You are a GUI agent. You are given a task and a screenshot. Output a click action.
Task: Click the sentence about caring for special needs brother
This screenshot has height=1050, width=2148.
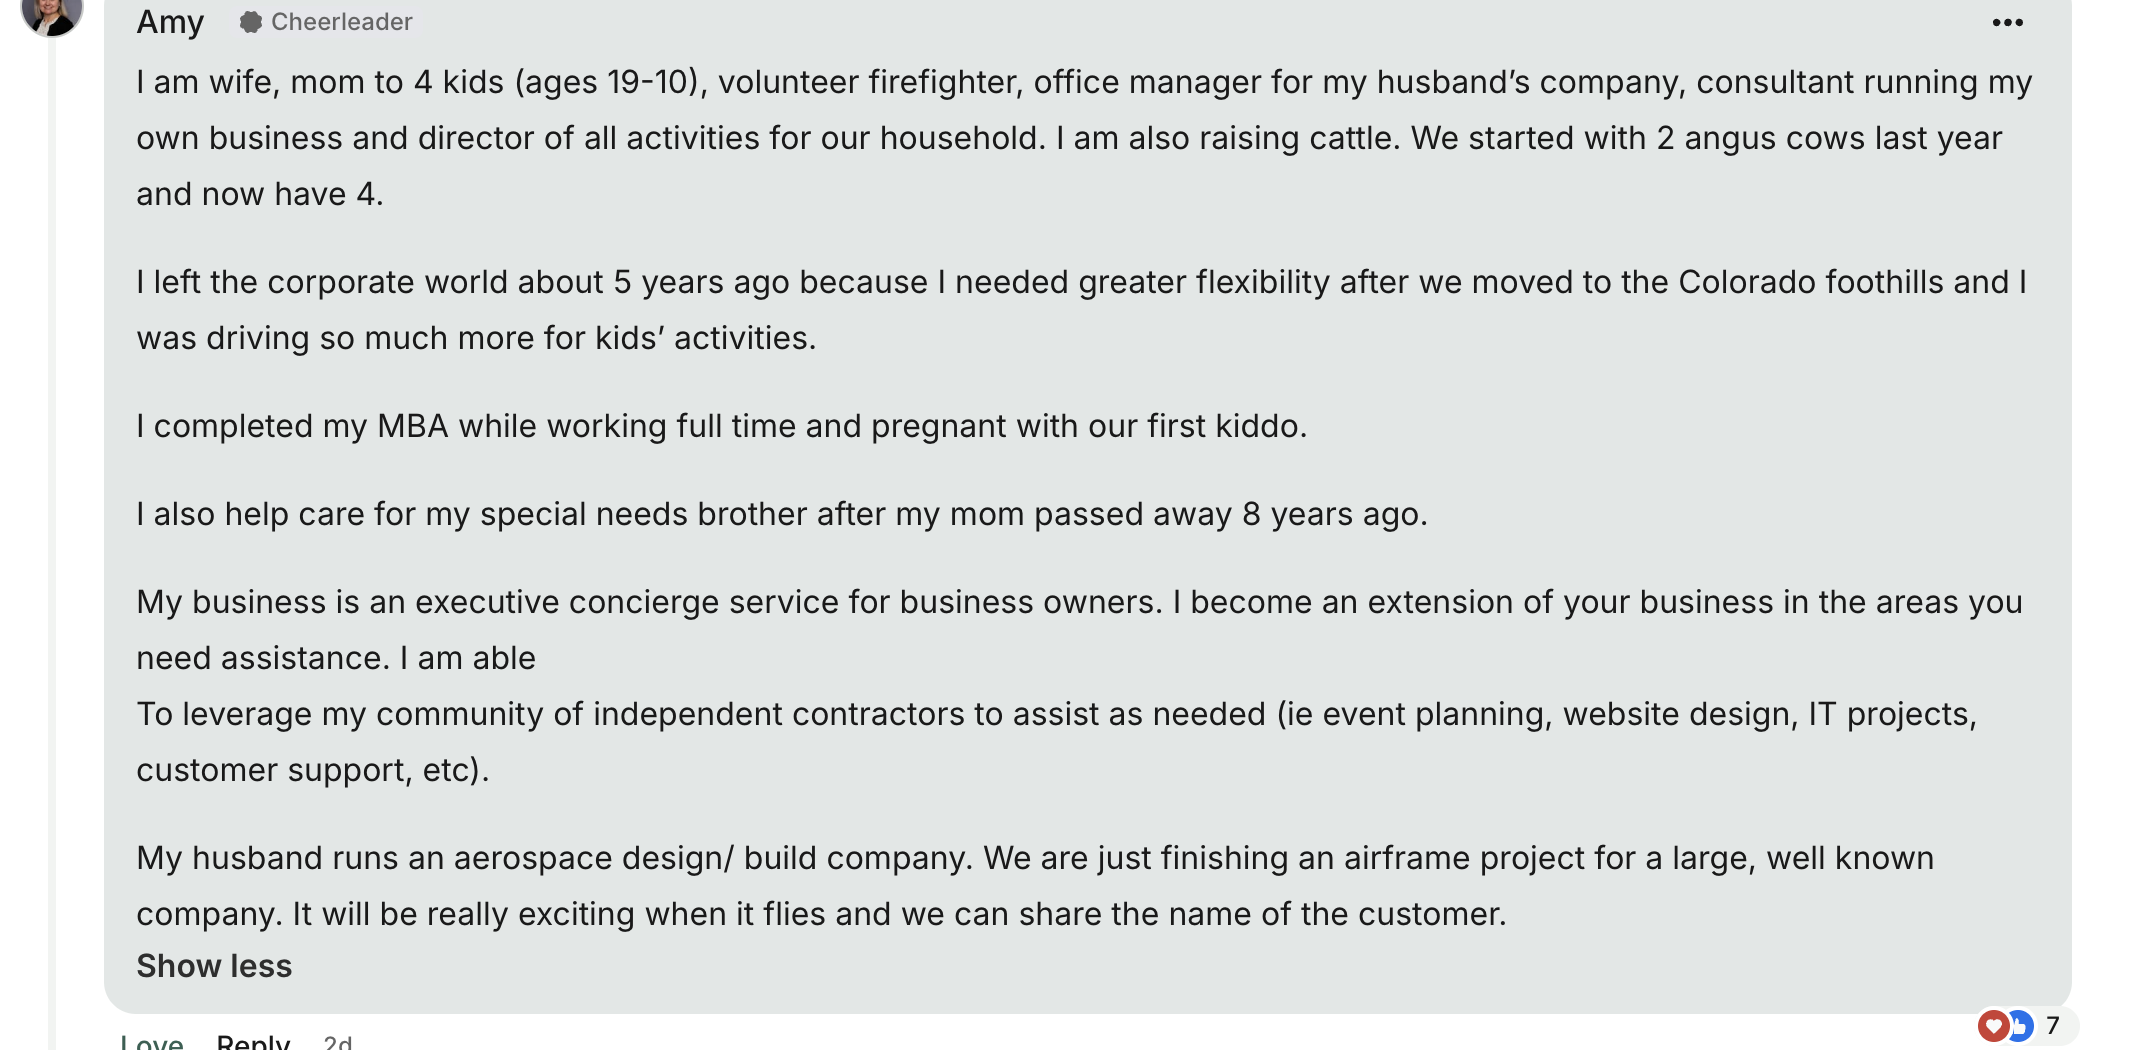click(782, 514)
